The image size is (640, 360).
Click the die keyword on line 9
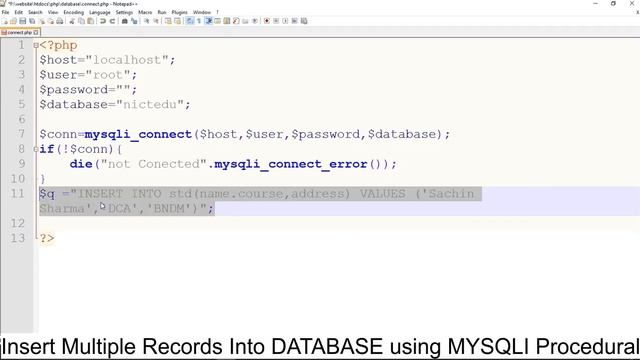click(x=81, y=164)
